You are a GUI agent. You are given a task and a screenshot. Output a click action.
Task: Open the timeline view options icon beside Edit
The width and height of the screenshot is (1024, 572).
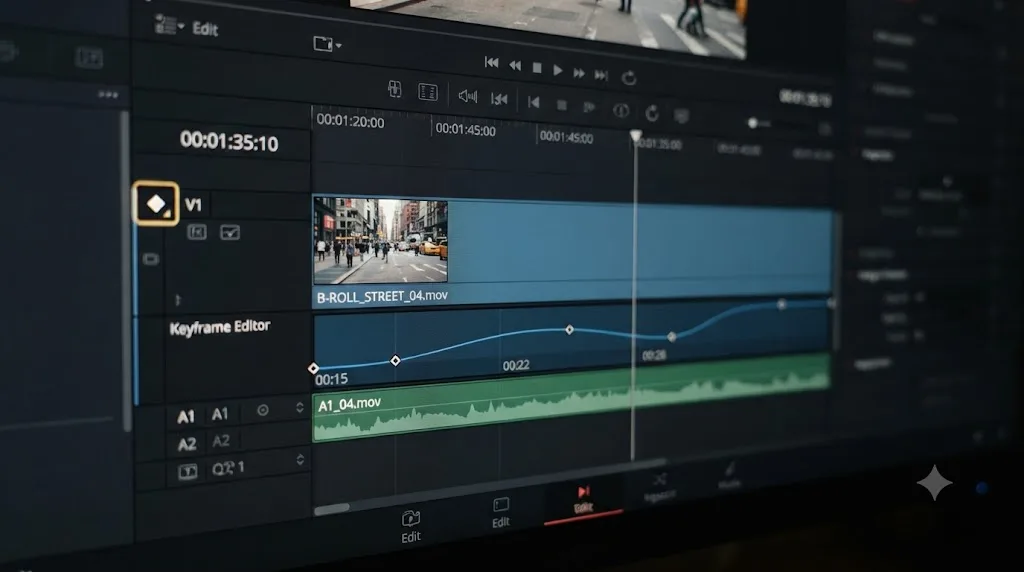tap(168, 25)
